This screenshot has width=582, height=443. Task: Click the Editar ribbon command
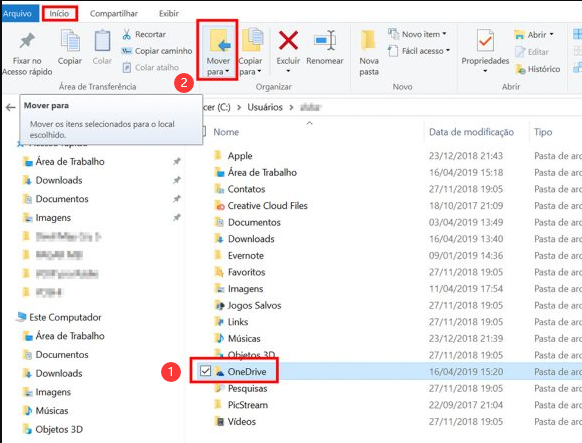tap(532, 52)
